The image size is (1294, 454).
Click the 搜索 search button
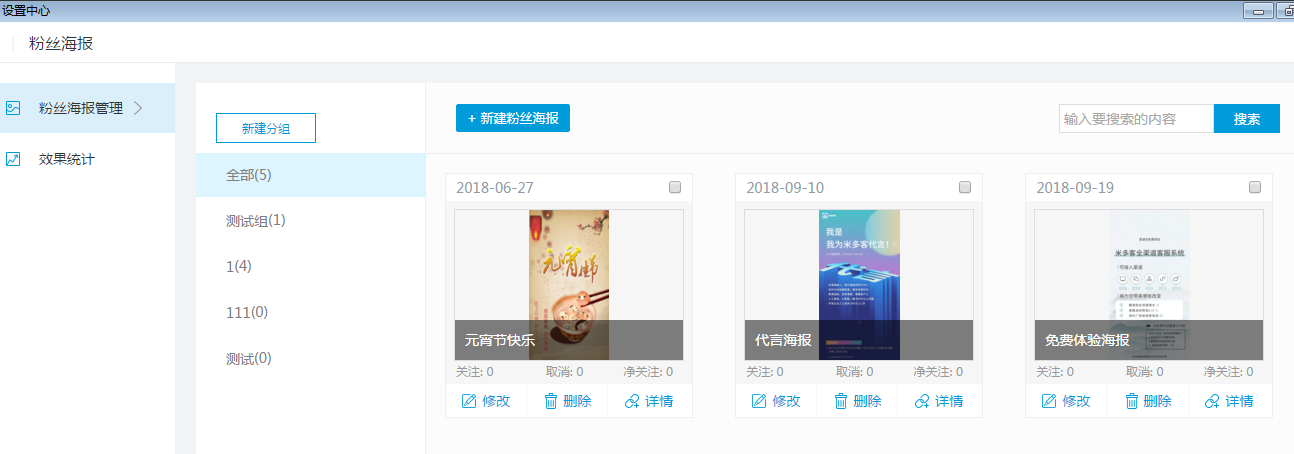[x=1246, y=119]
